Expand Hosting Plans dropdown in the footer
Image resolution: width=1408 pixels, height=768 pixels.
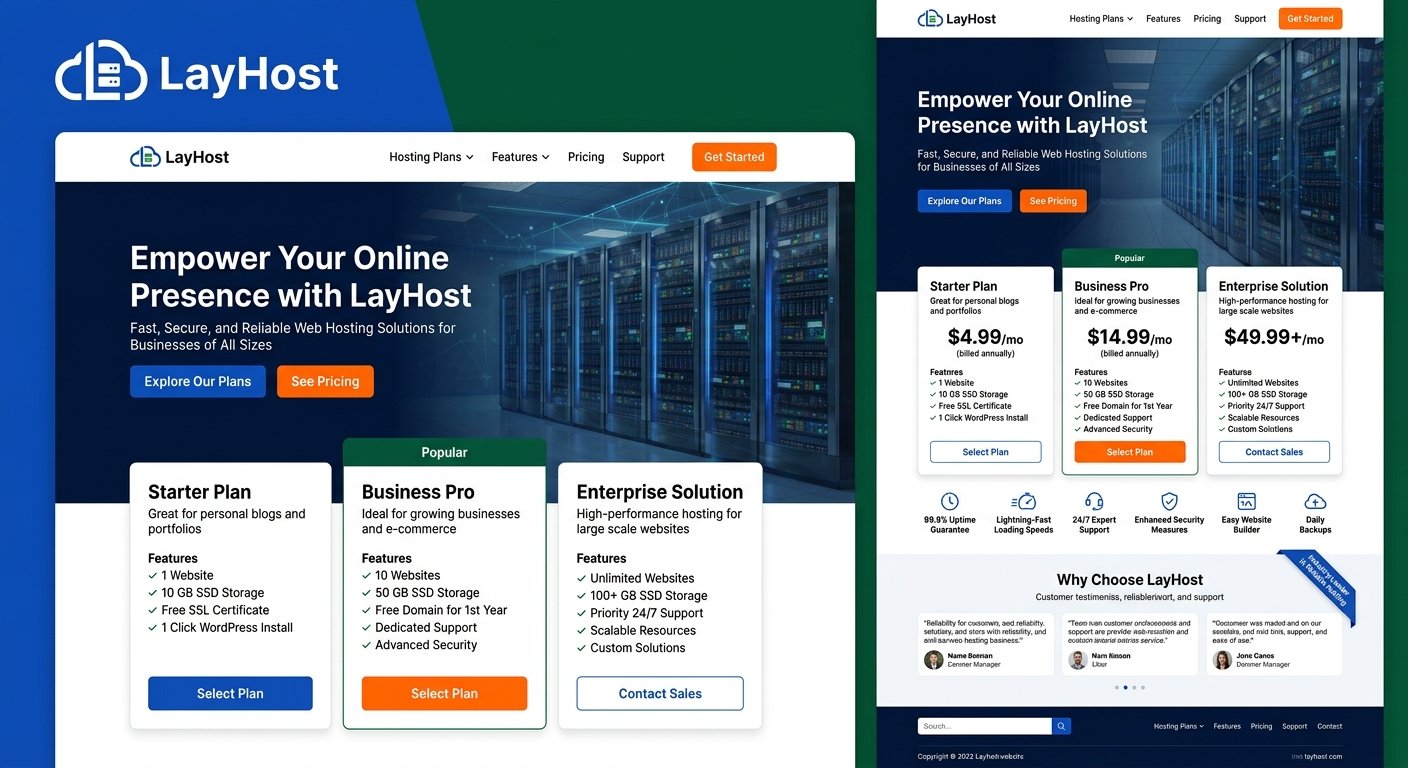tap(1178, 726)
